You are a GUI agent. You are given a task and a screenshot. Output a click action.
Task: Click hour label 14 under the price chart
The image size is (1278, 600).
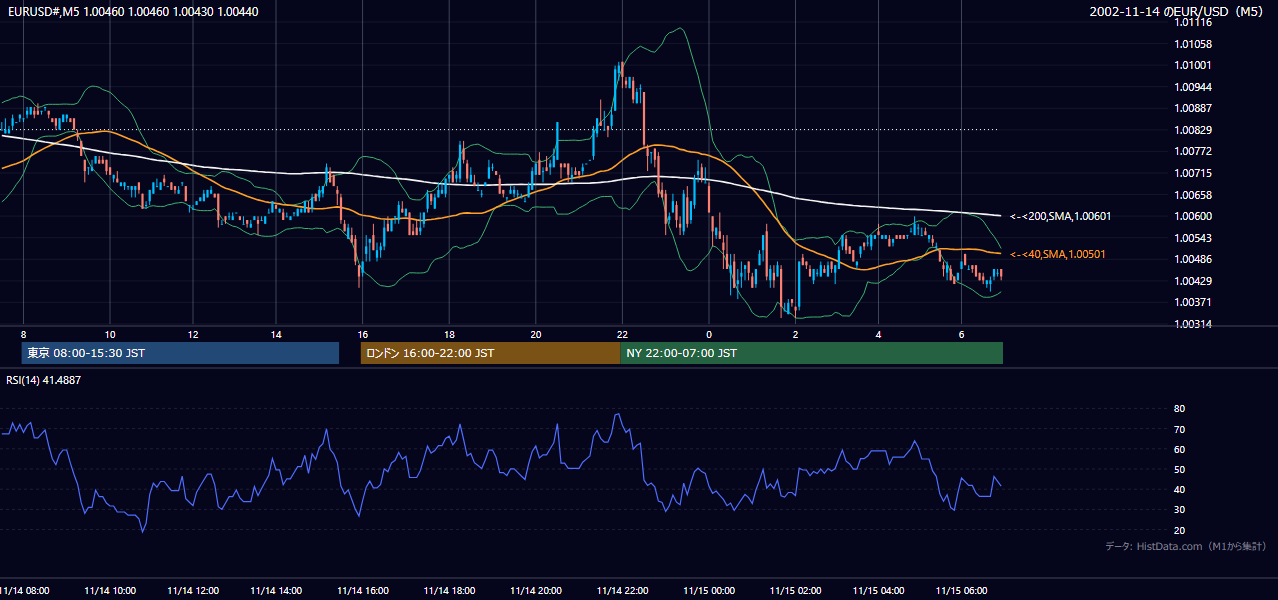click(276, 334)
